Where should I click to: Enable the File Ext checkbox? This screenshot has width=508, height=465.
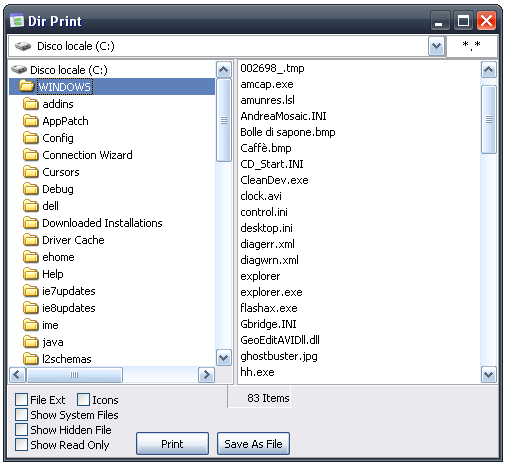21,399
